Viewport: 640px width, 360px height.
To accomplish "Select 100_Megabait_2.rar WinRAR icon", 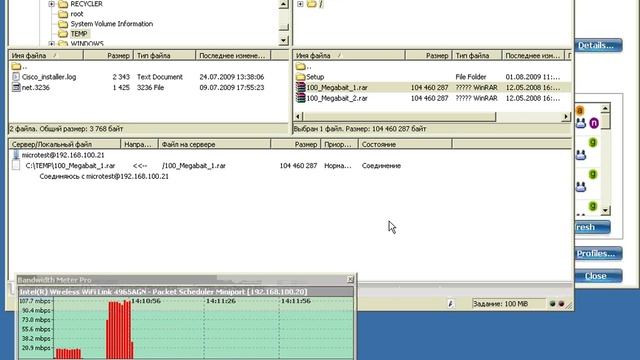I will pyautogui.click(x=301, y=98).
